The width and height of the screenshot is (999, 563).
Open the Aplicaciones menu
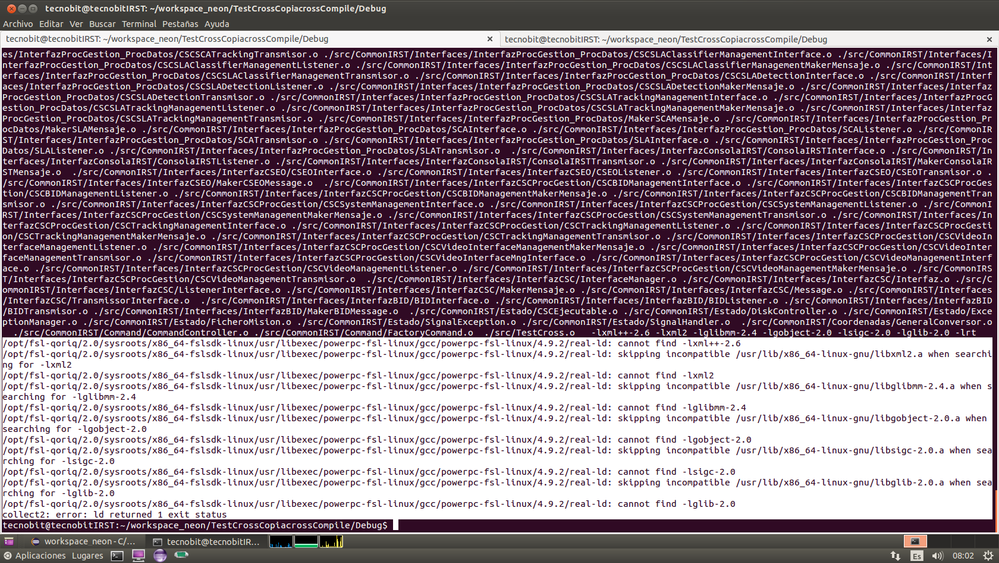[x=34, y=555]
